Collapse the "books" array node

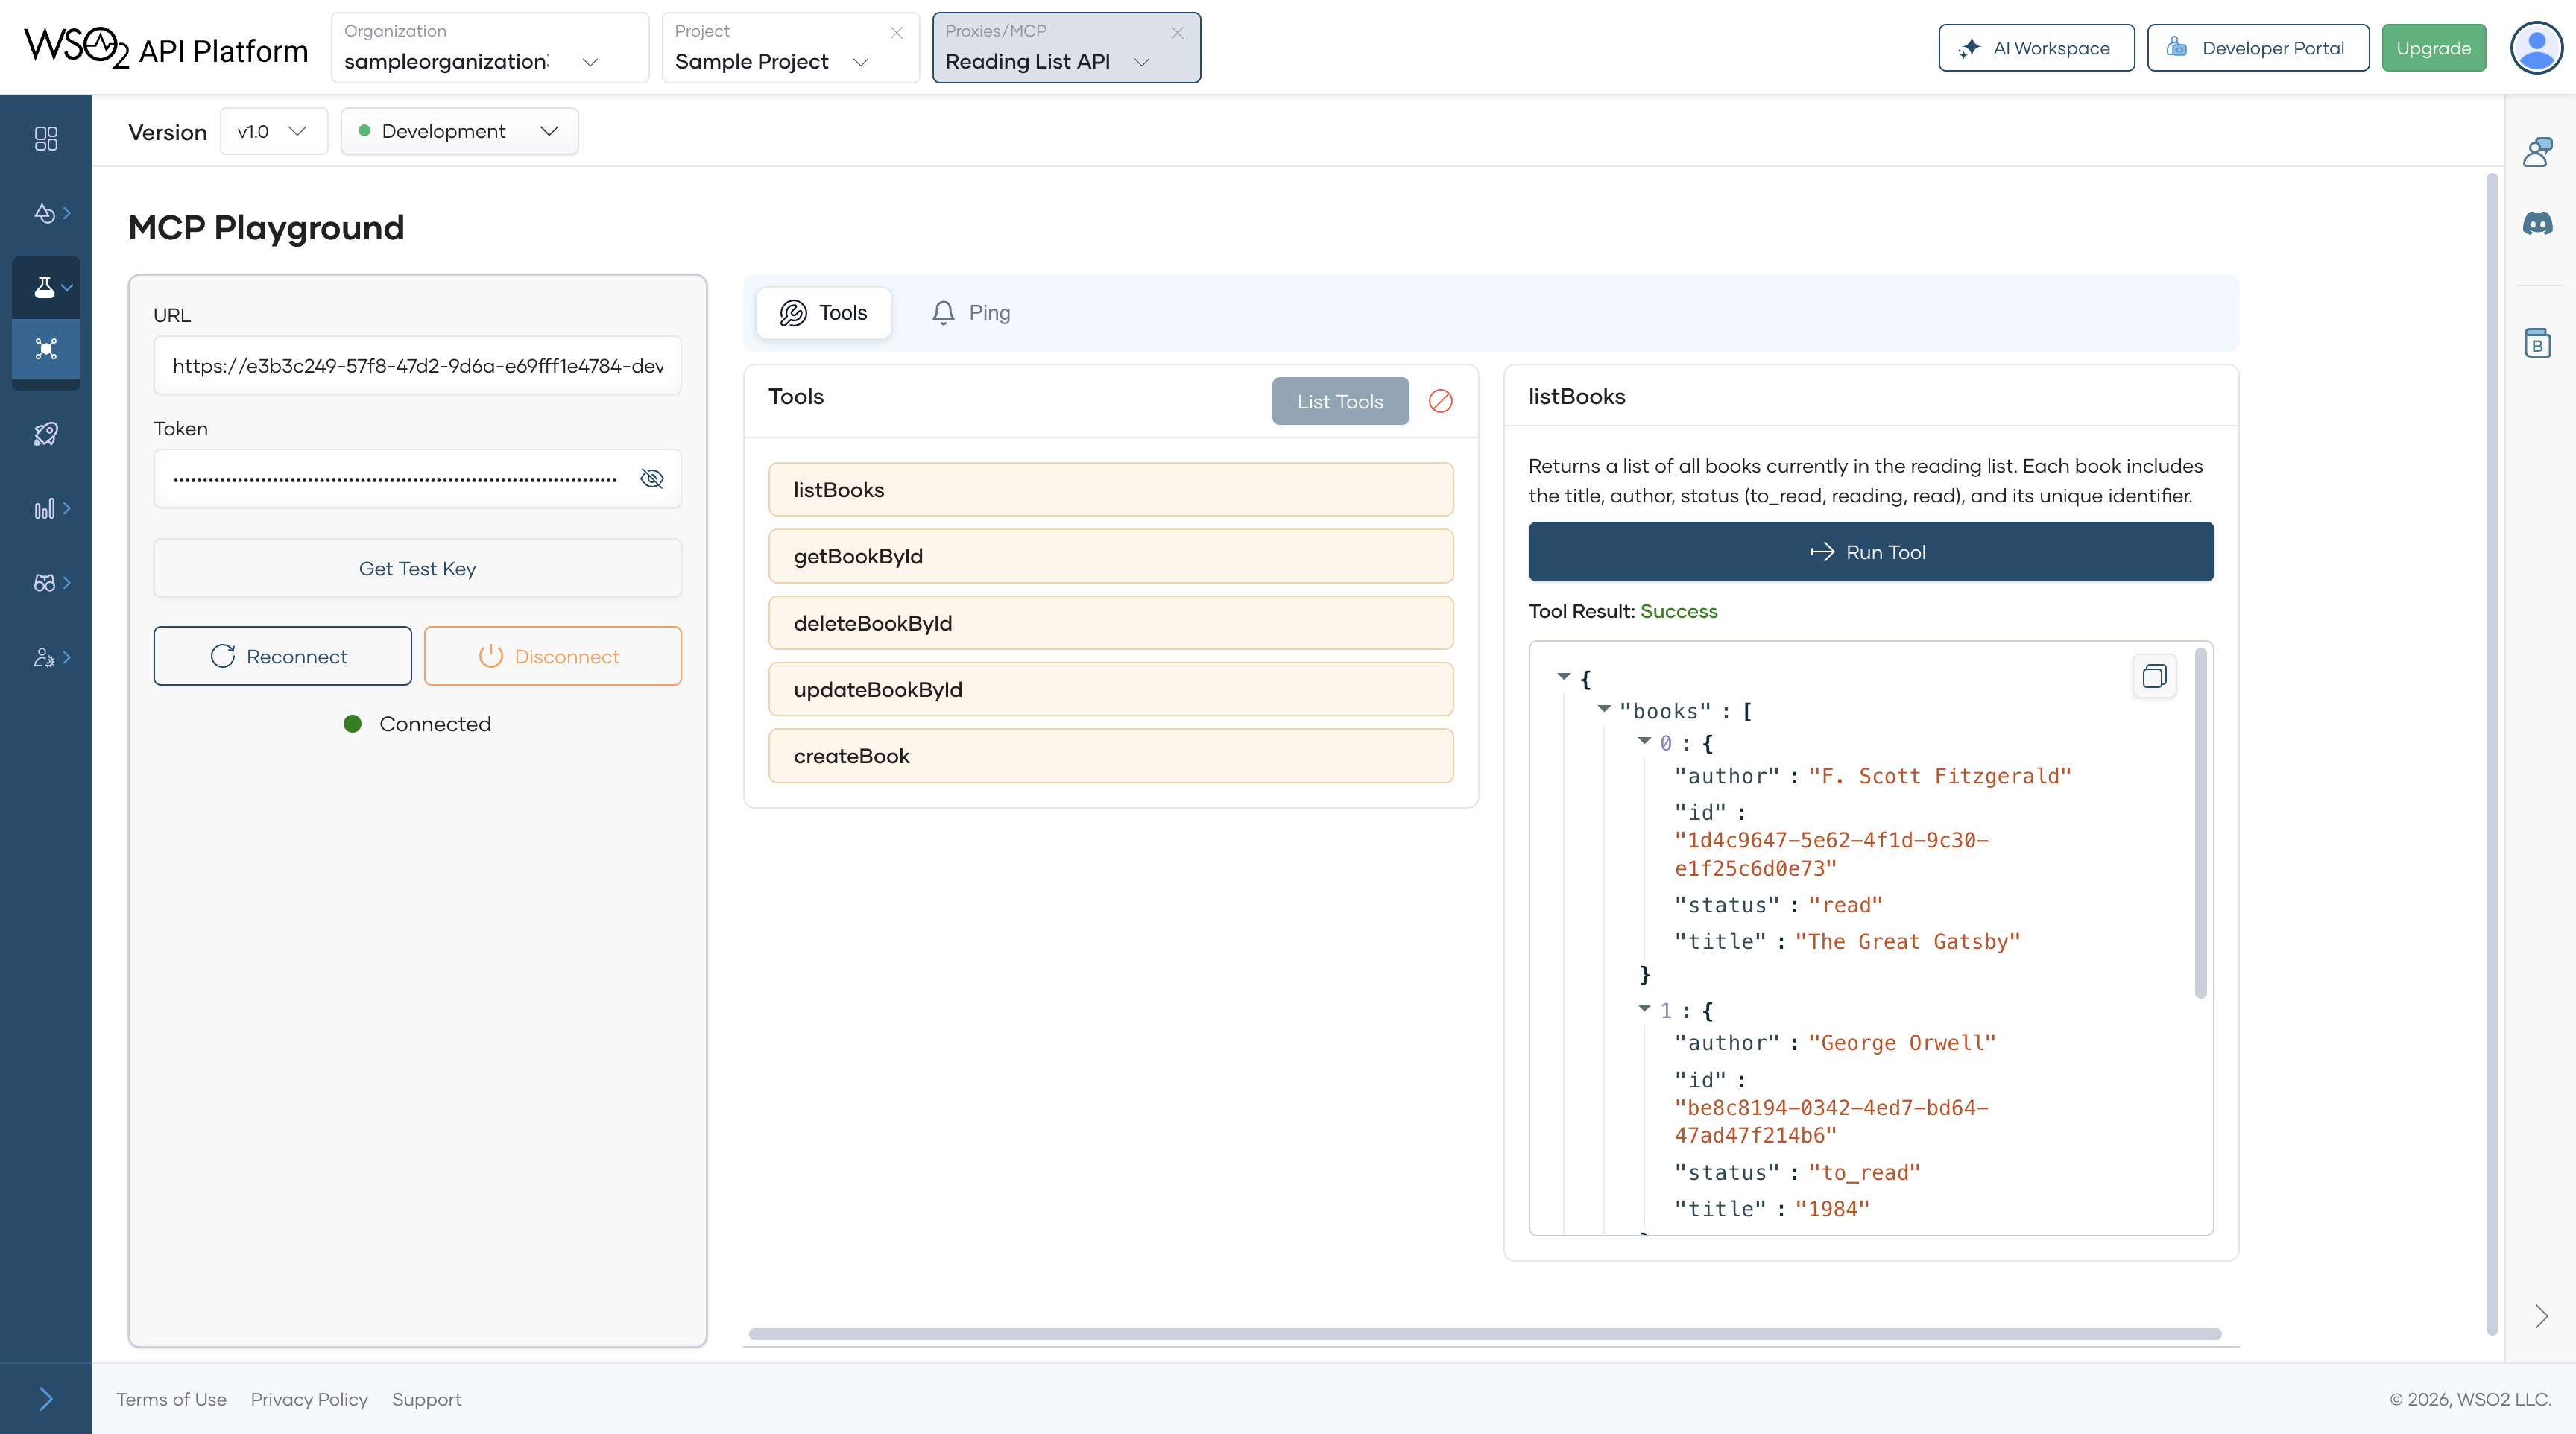click(1604, 709)
